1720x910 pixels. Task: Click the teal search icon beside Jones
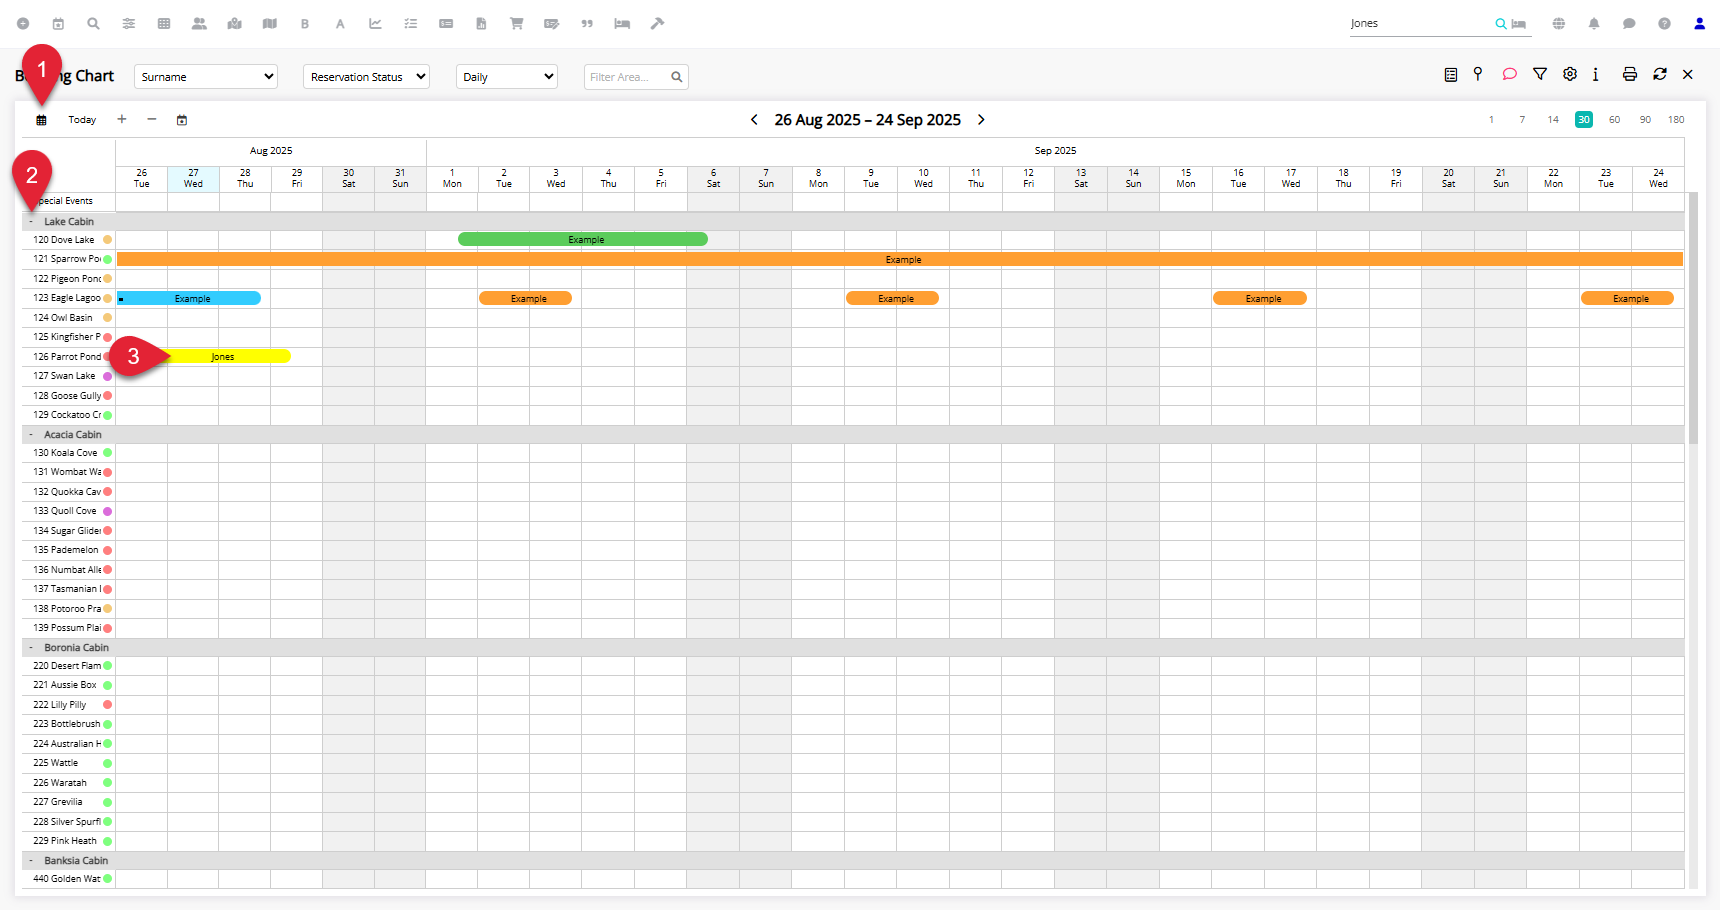coord(1500,24)
